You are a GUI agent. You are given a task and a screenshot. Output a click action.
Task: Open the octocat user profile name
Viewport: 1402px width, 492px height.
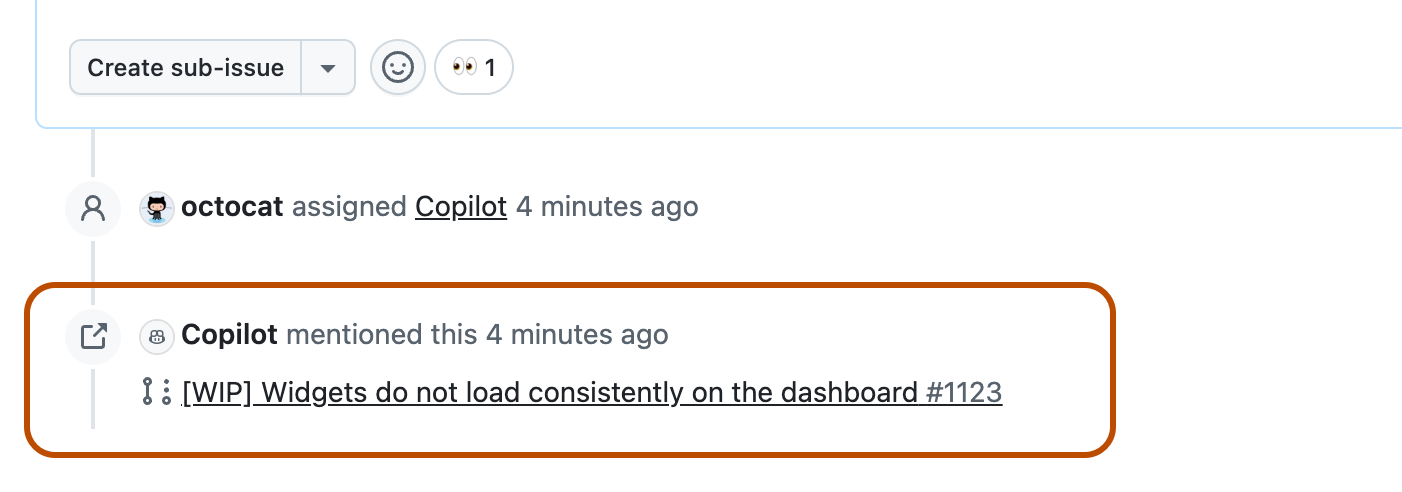pyautogui.click(x=232, y=207)
